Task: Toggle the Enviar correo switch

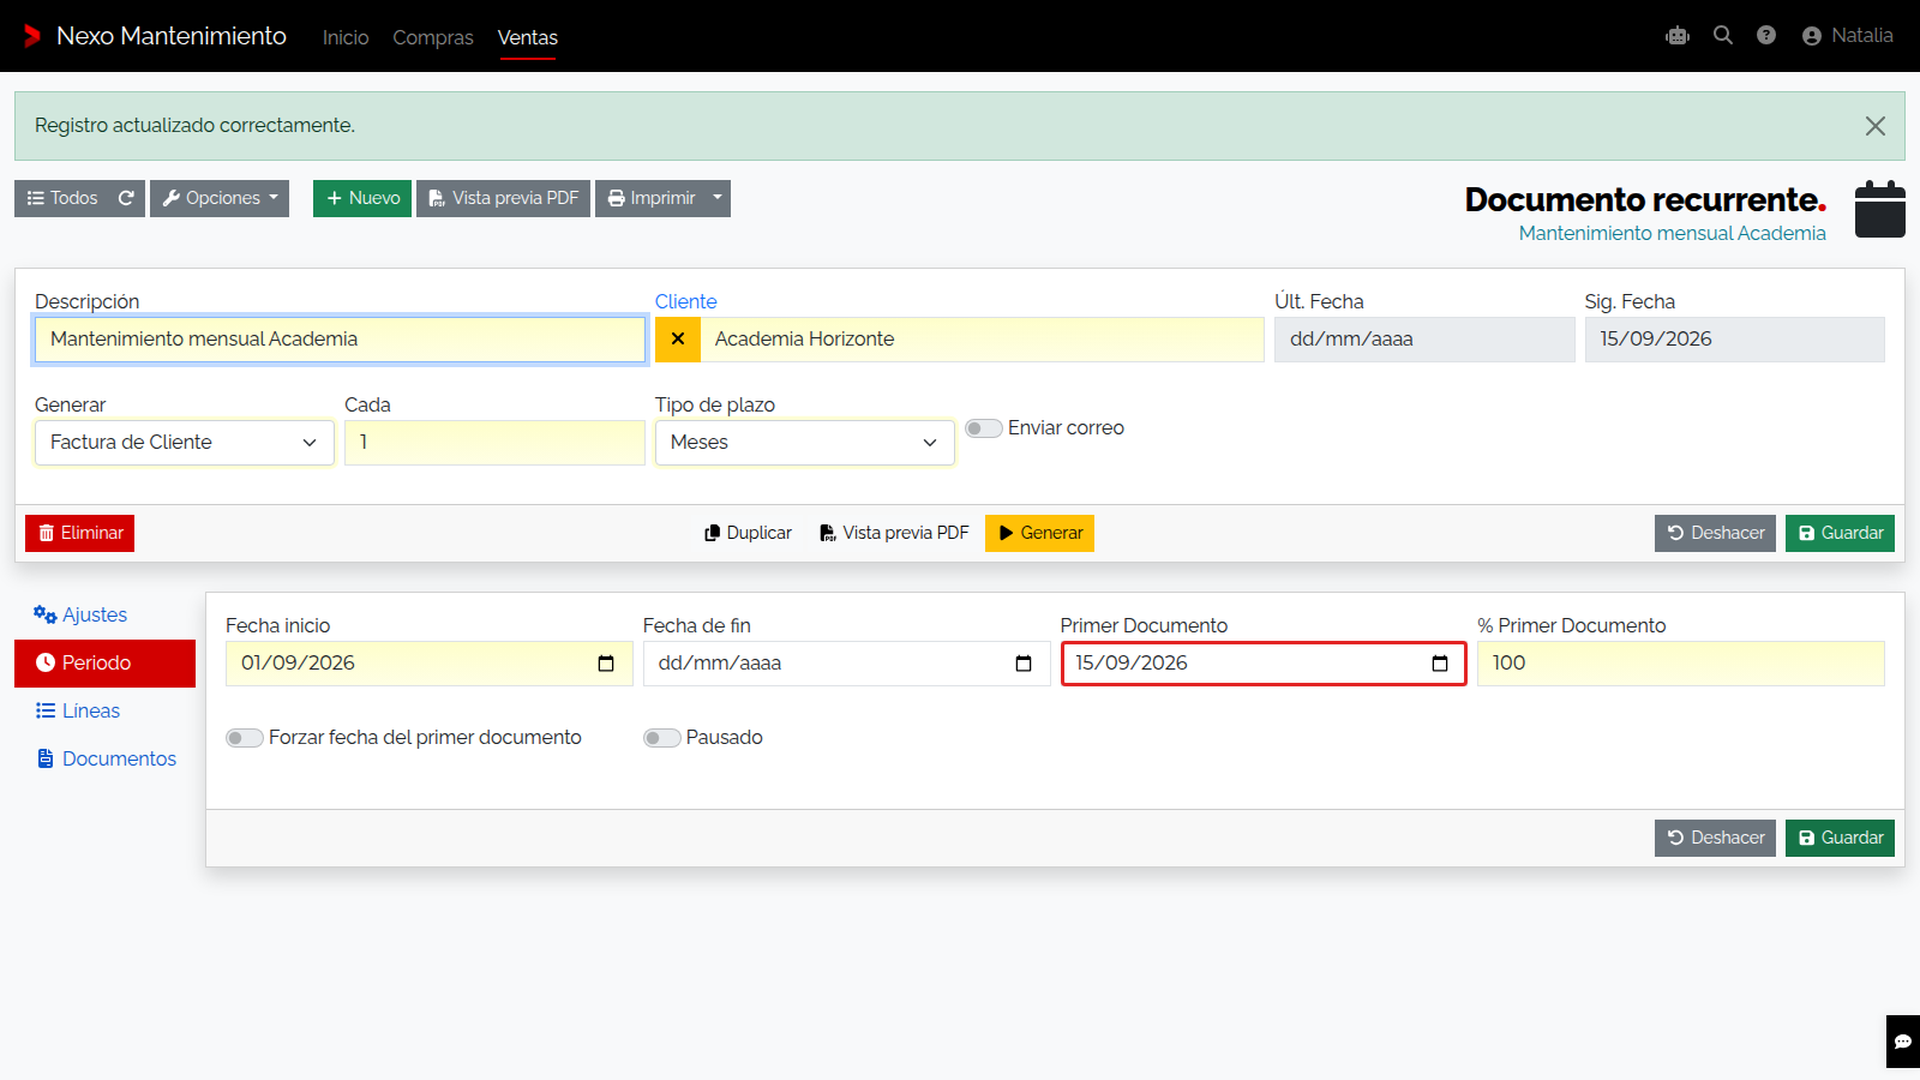Action: [x=984, y=428]
